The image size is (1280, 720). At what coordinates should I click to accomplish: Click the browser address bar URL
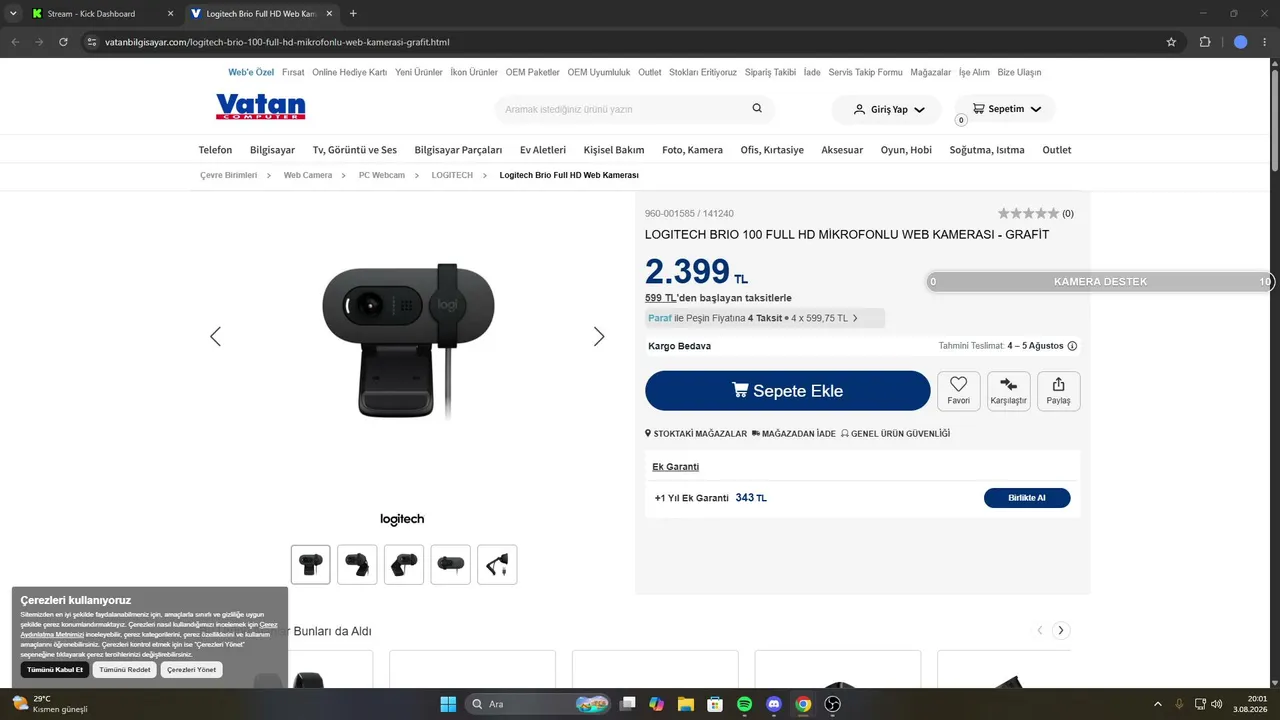(277, 42)
